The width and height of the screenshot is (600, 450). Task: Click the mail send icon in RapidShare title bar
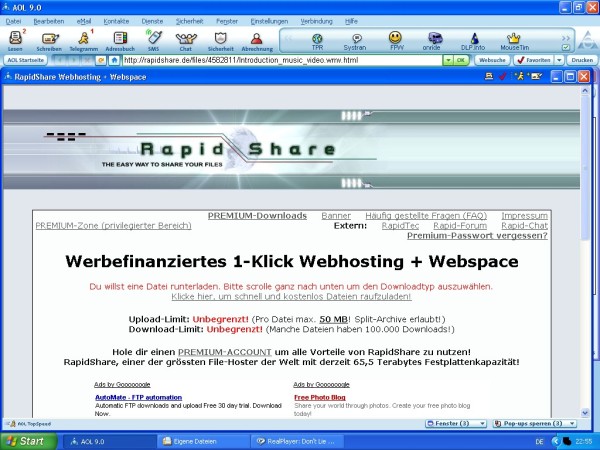coord(536,77)
